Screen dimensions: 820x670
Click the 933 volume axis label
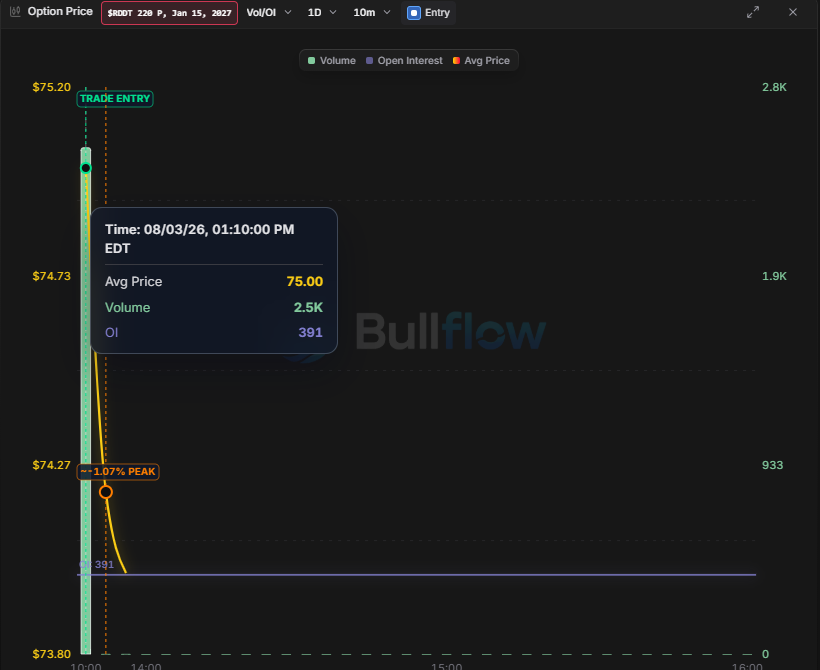[x=772, y=465]
